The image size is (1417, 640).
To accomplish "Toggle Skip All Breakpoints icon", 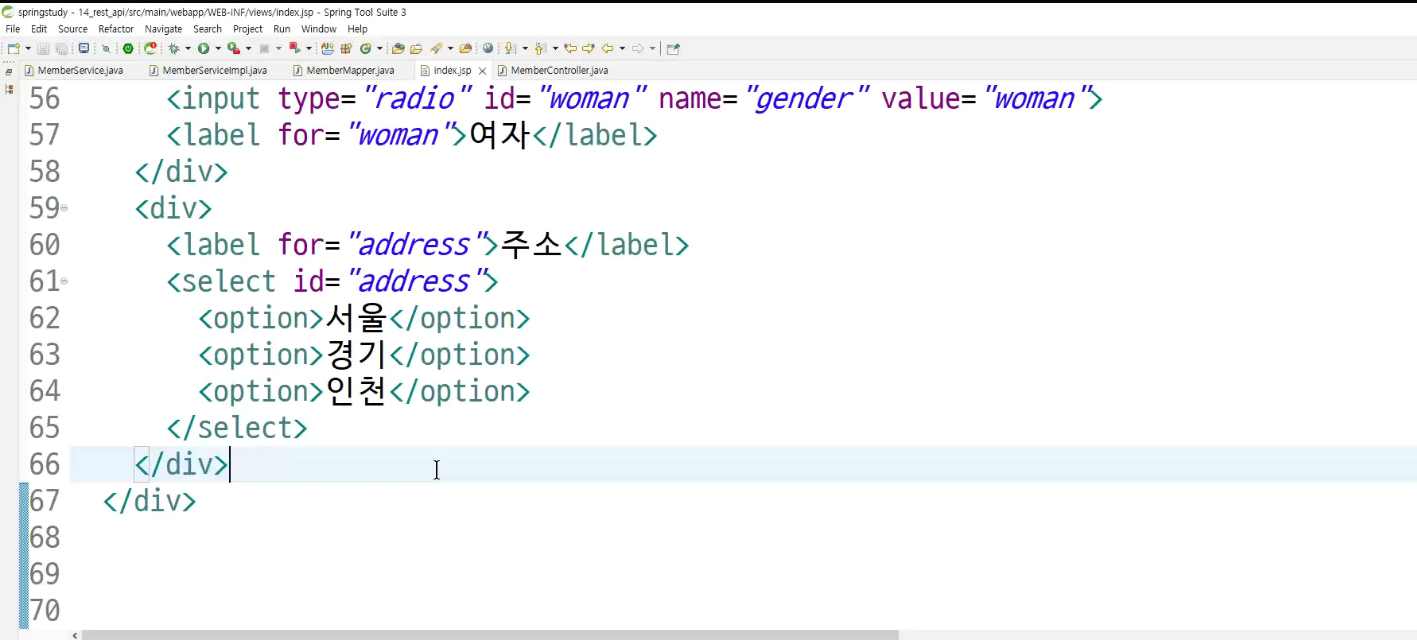I will point(106,48).
